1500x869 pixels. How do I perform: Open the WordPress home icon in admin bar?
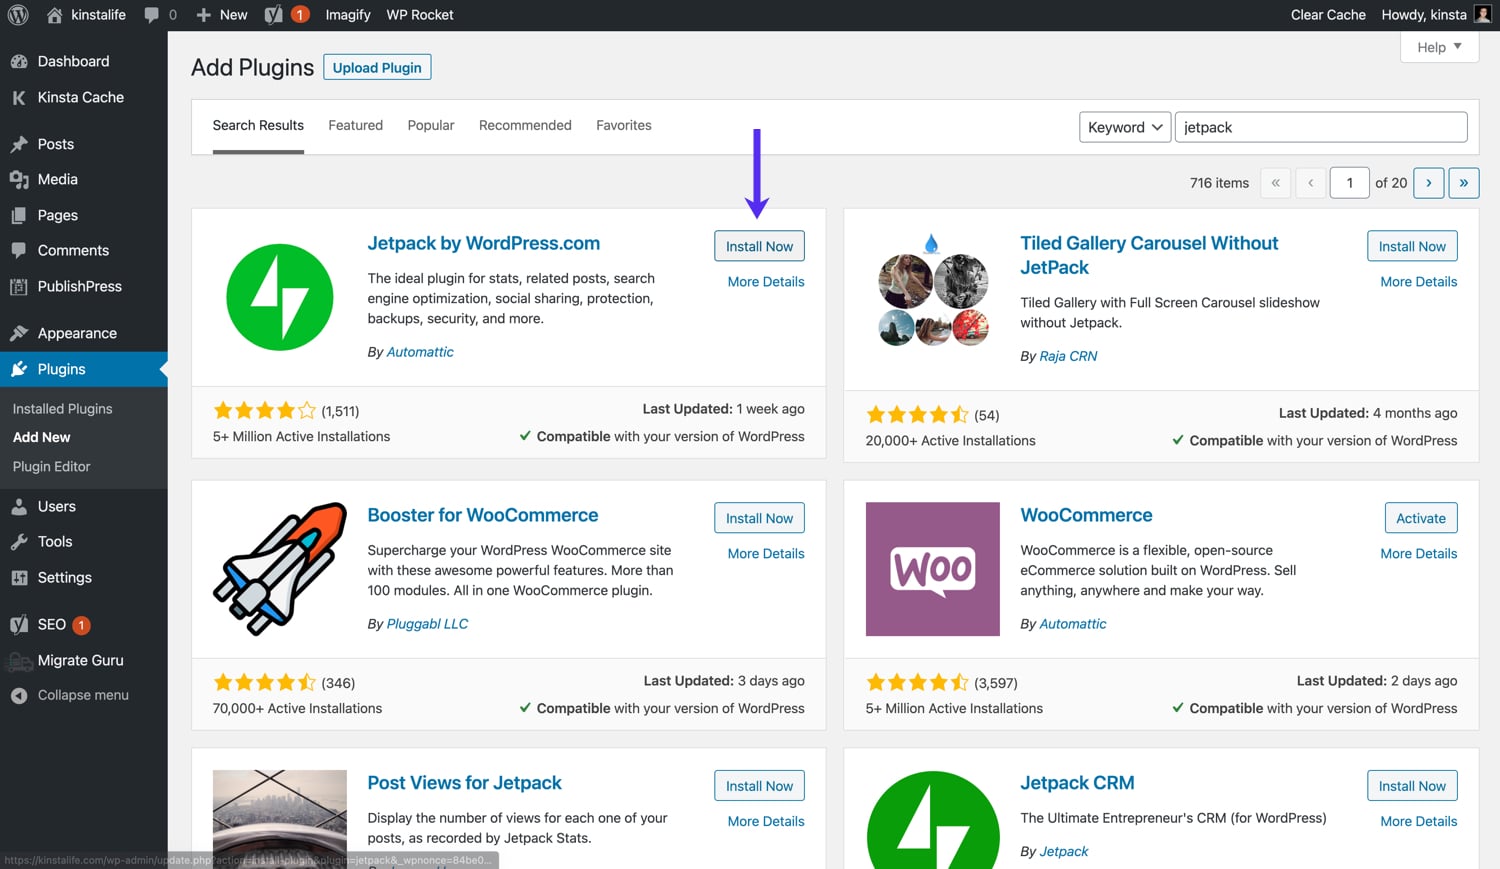click(x=56, y=14)
